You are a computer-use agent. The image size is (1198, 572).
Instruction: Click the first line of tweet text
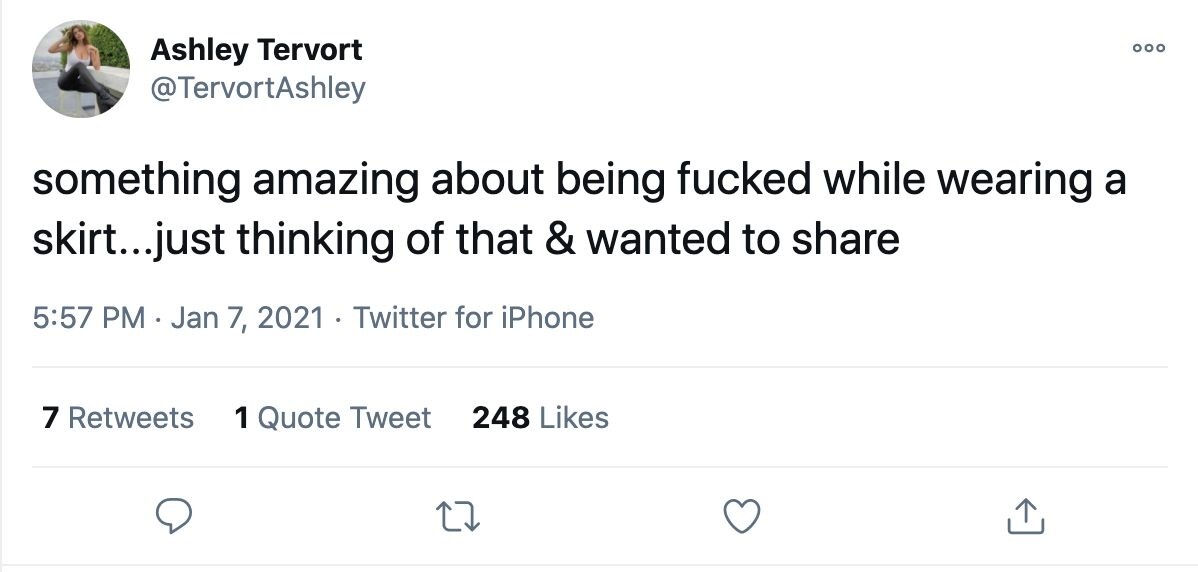[x=579, y=180]
